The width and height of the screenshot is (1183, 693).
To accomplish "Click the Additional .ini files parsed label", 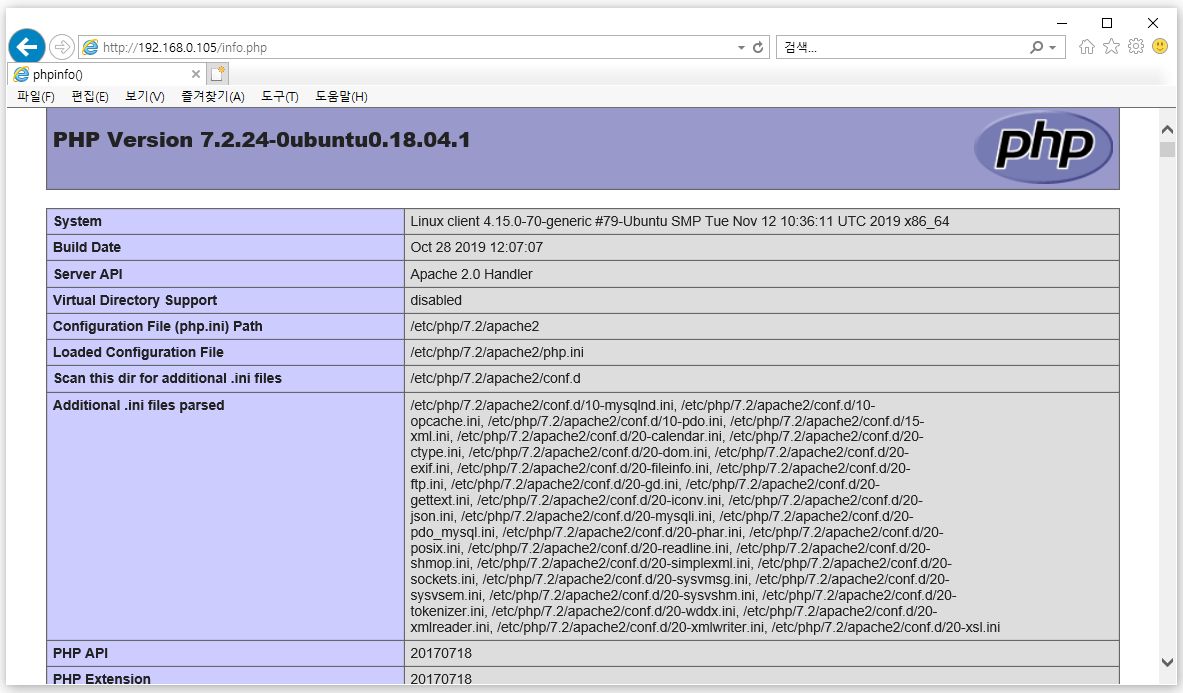I will click(139, 405).
